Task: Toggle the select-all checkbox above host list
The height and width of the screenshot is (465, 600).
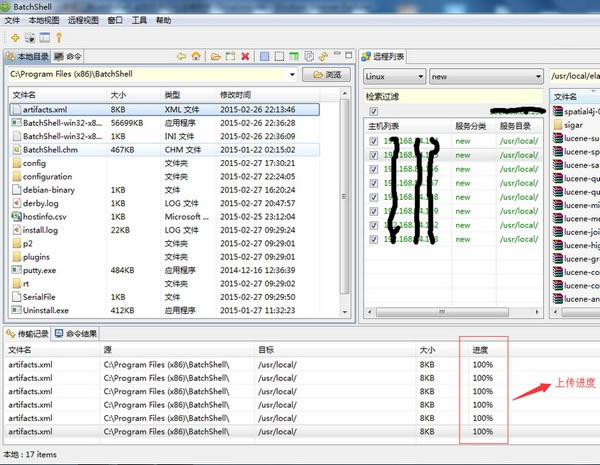Action: [x=375, y=111]
